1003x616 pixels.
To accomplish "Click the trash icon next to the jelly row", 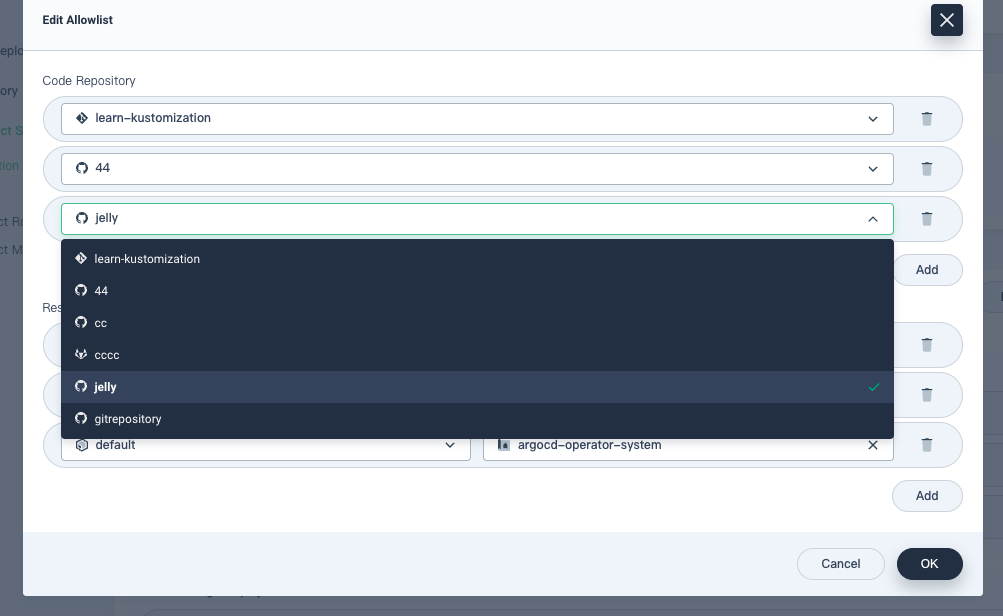I will pos(926,218).
